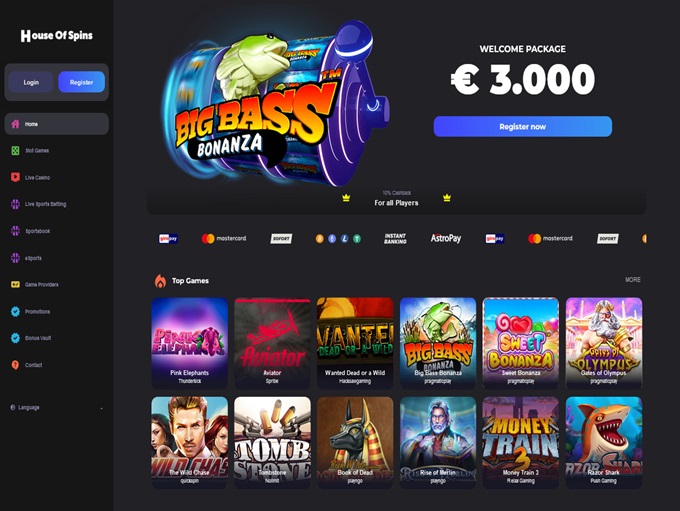Click the Promotions badge icon
Viewport: 680px width, 511px height.
(15, 311)
